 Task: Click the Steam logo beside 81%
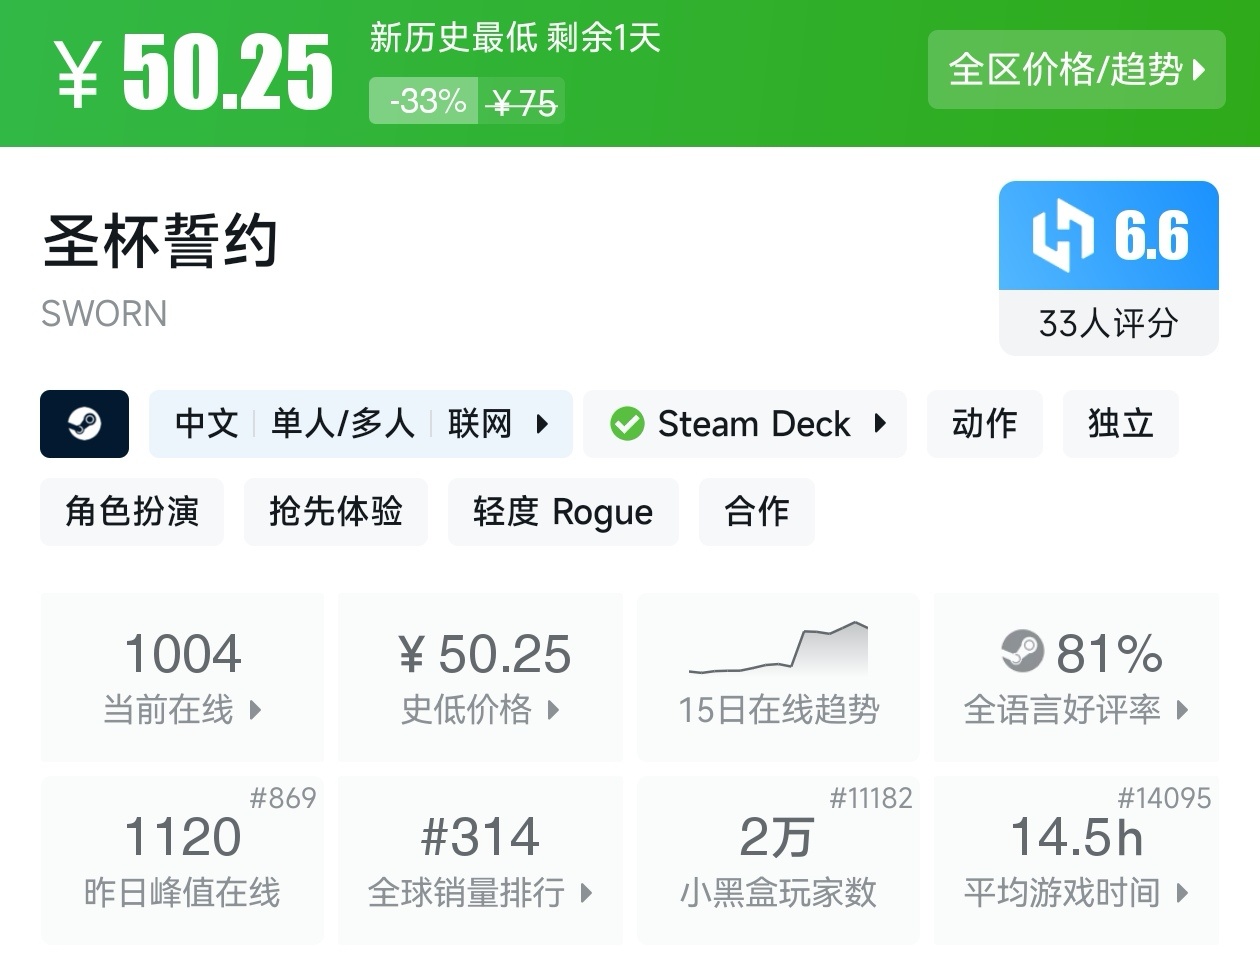(1022, 652)
